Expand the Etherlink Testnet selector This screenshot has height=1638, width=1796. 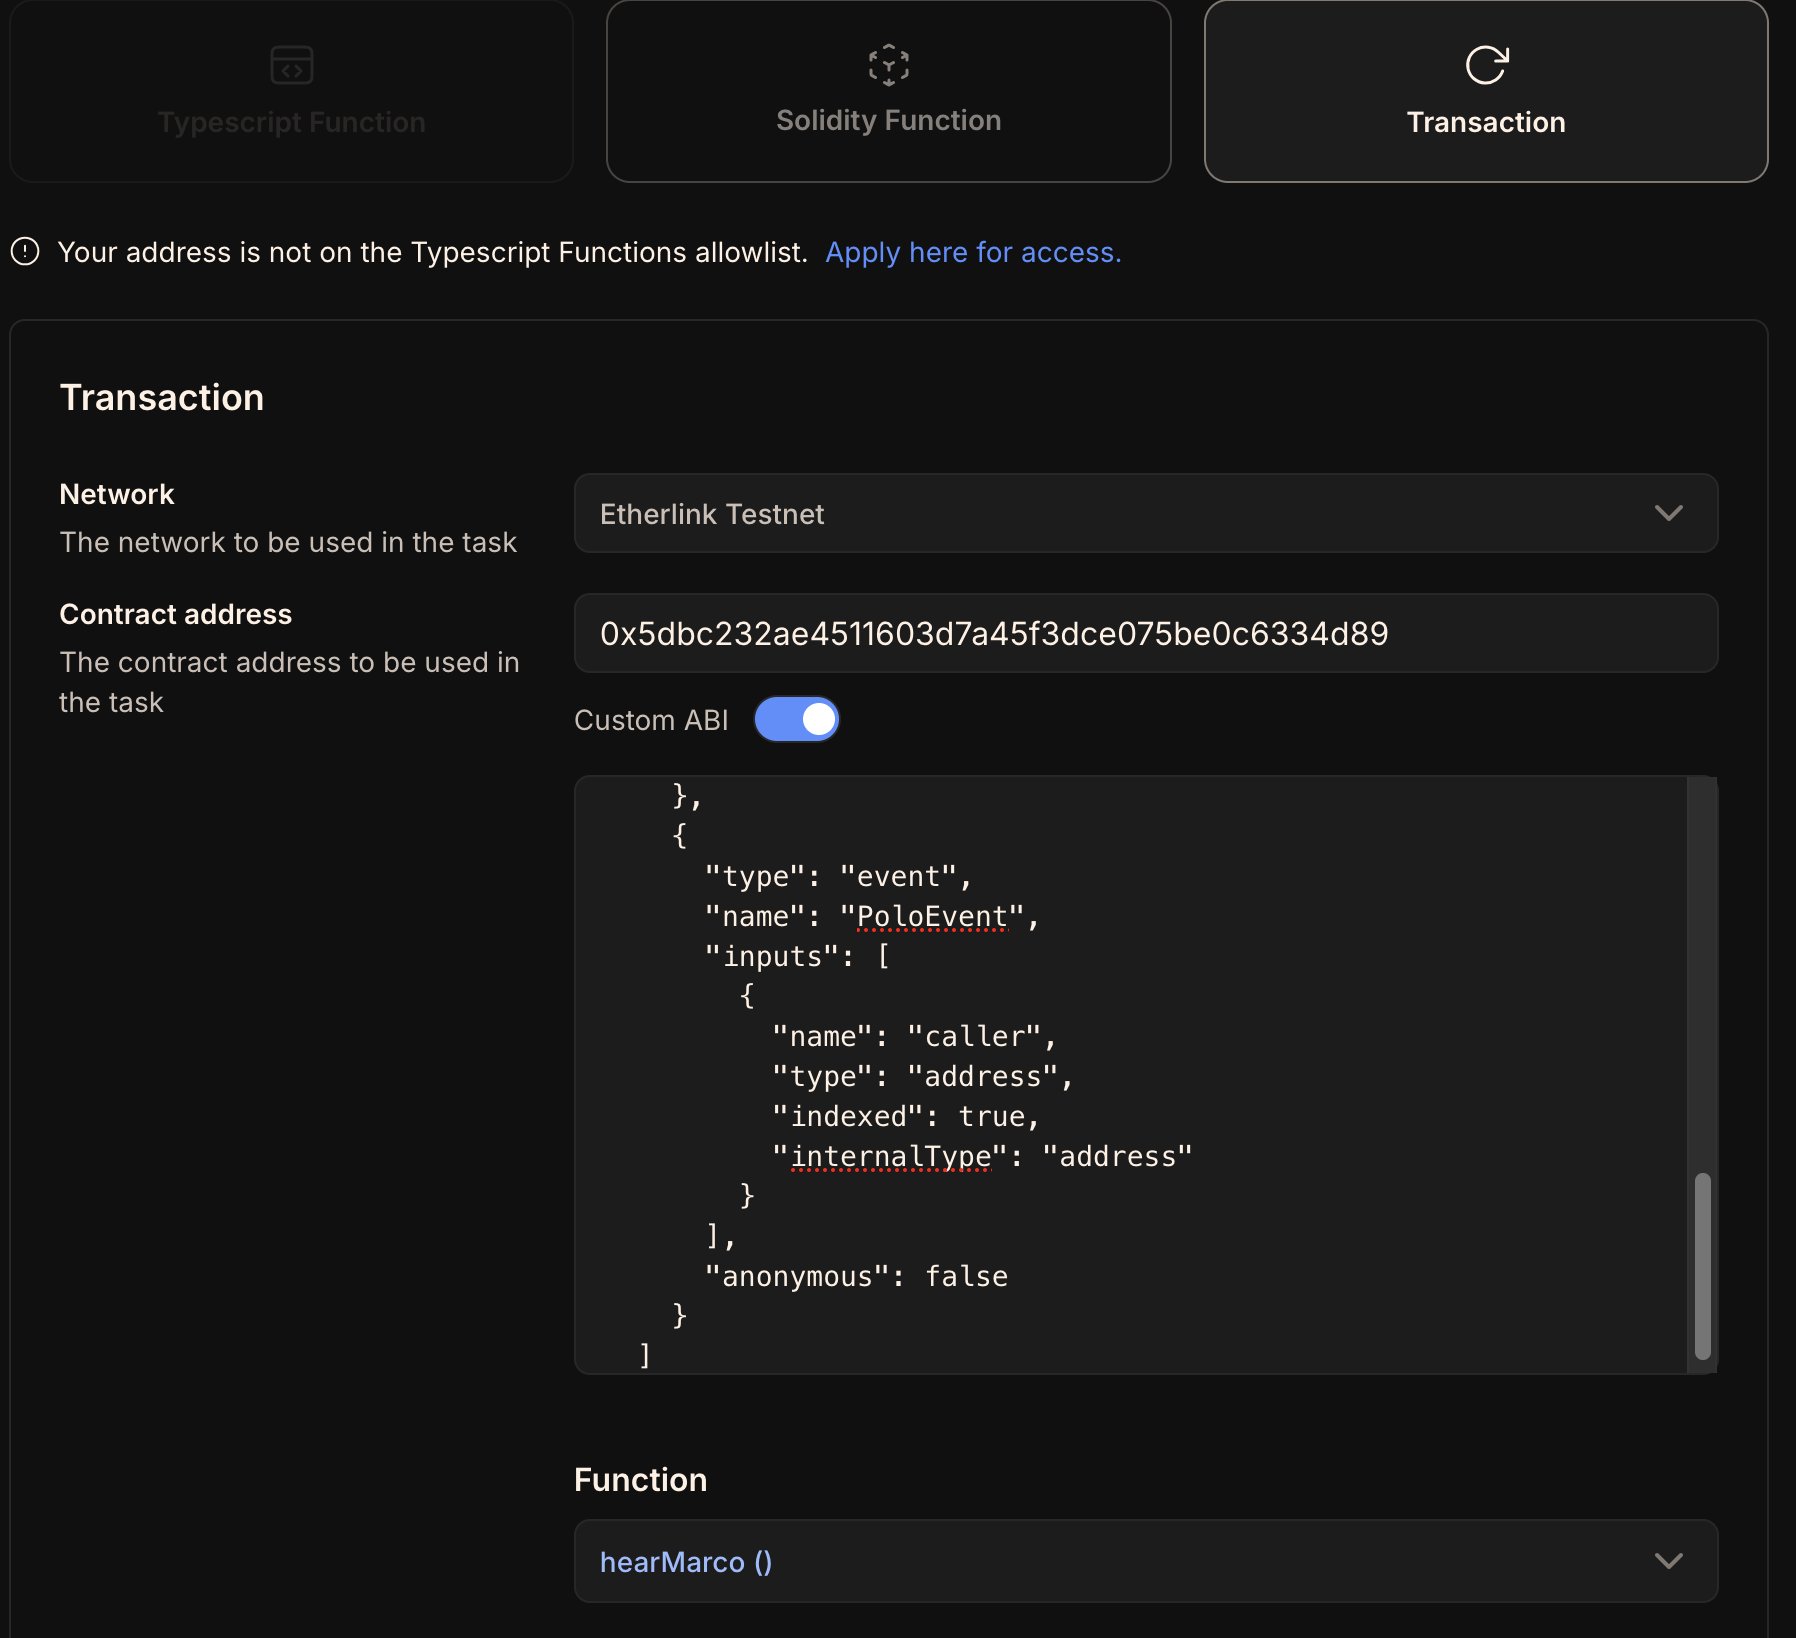click(x=1145, y=513)
